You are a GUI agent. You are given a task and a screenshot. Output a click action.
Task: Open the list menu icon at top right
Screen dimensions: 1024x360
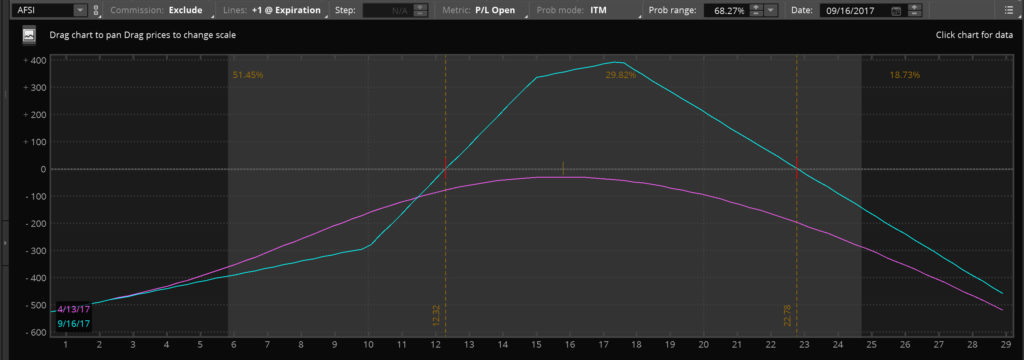click(1008, 10)
